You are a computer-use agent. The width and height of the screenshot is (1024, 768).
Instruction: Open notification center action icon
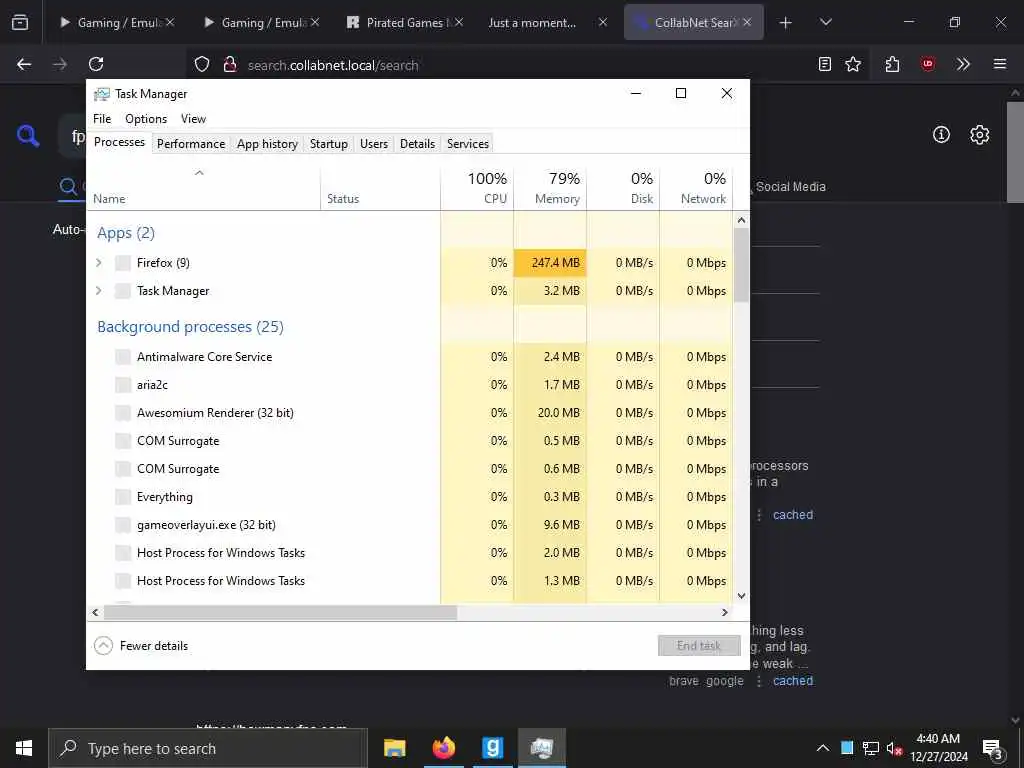pyautogui.click(x=993, y=749)
